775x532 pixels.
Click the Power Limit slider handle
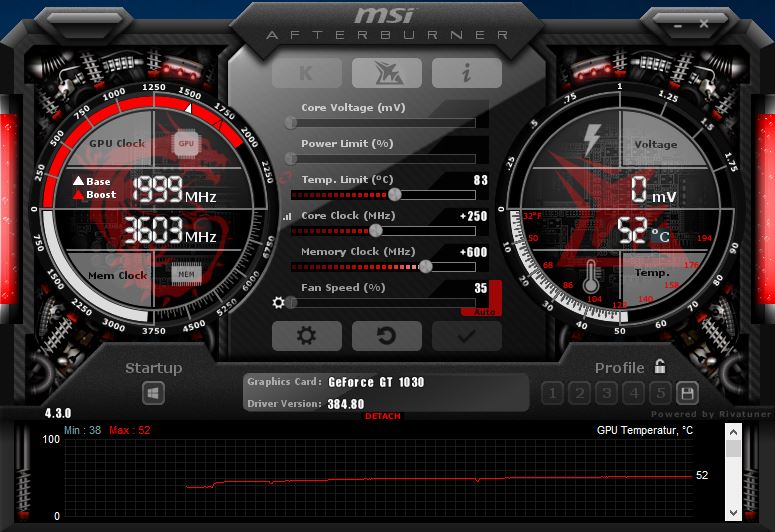(x=291, y=158)
